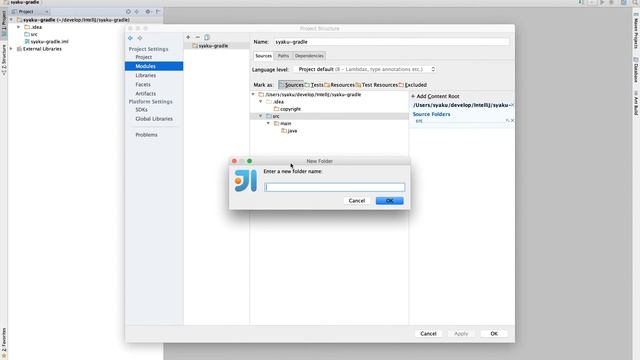Open the Dependencies tab
Viewport: 640px width, 360px height.
[309, 56]
